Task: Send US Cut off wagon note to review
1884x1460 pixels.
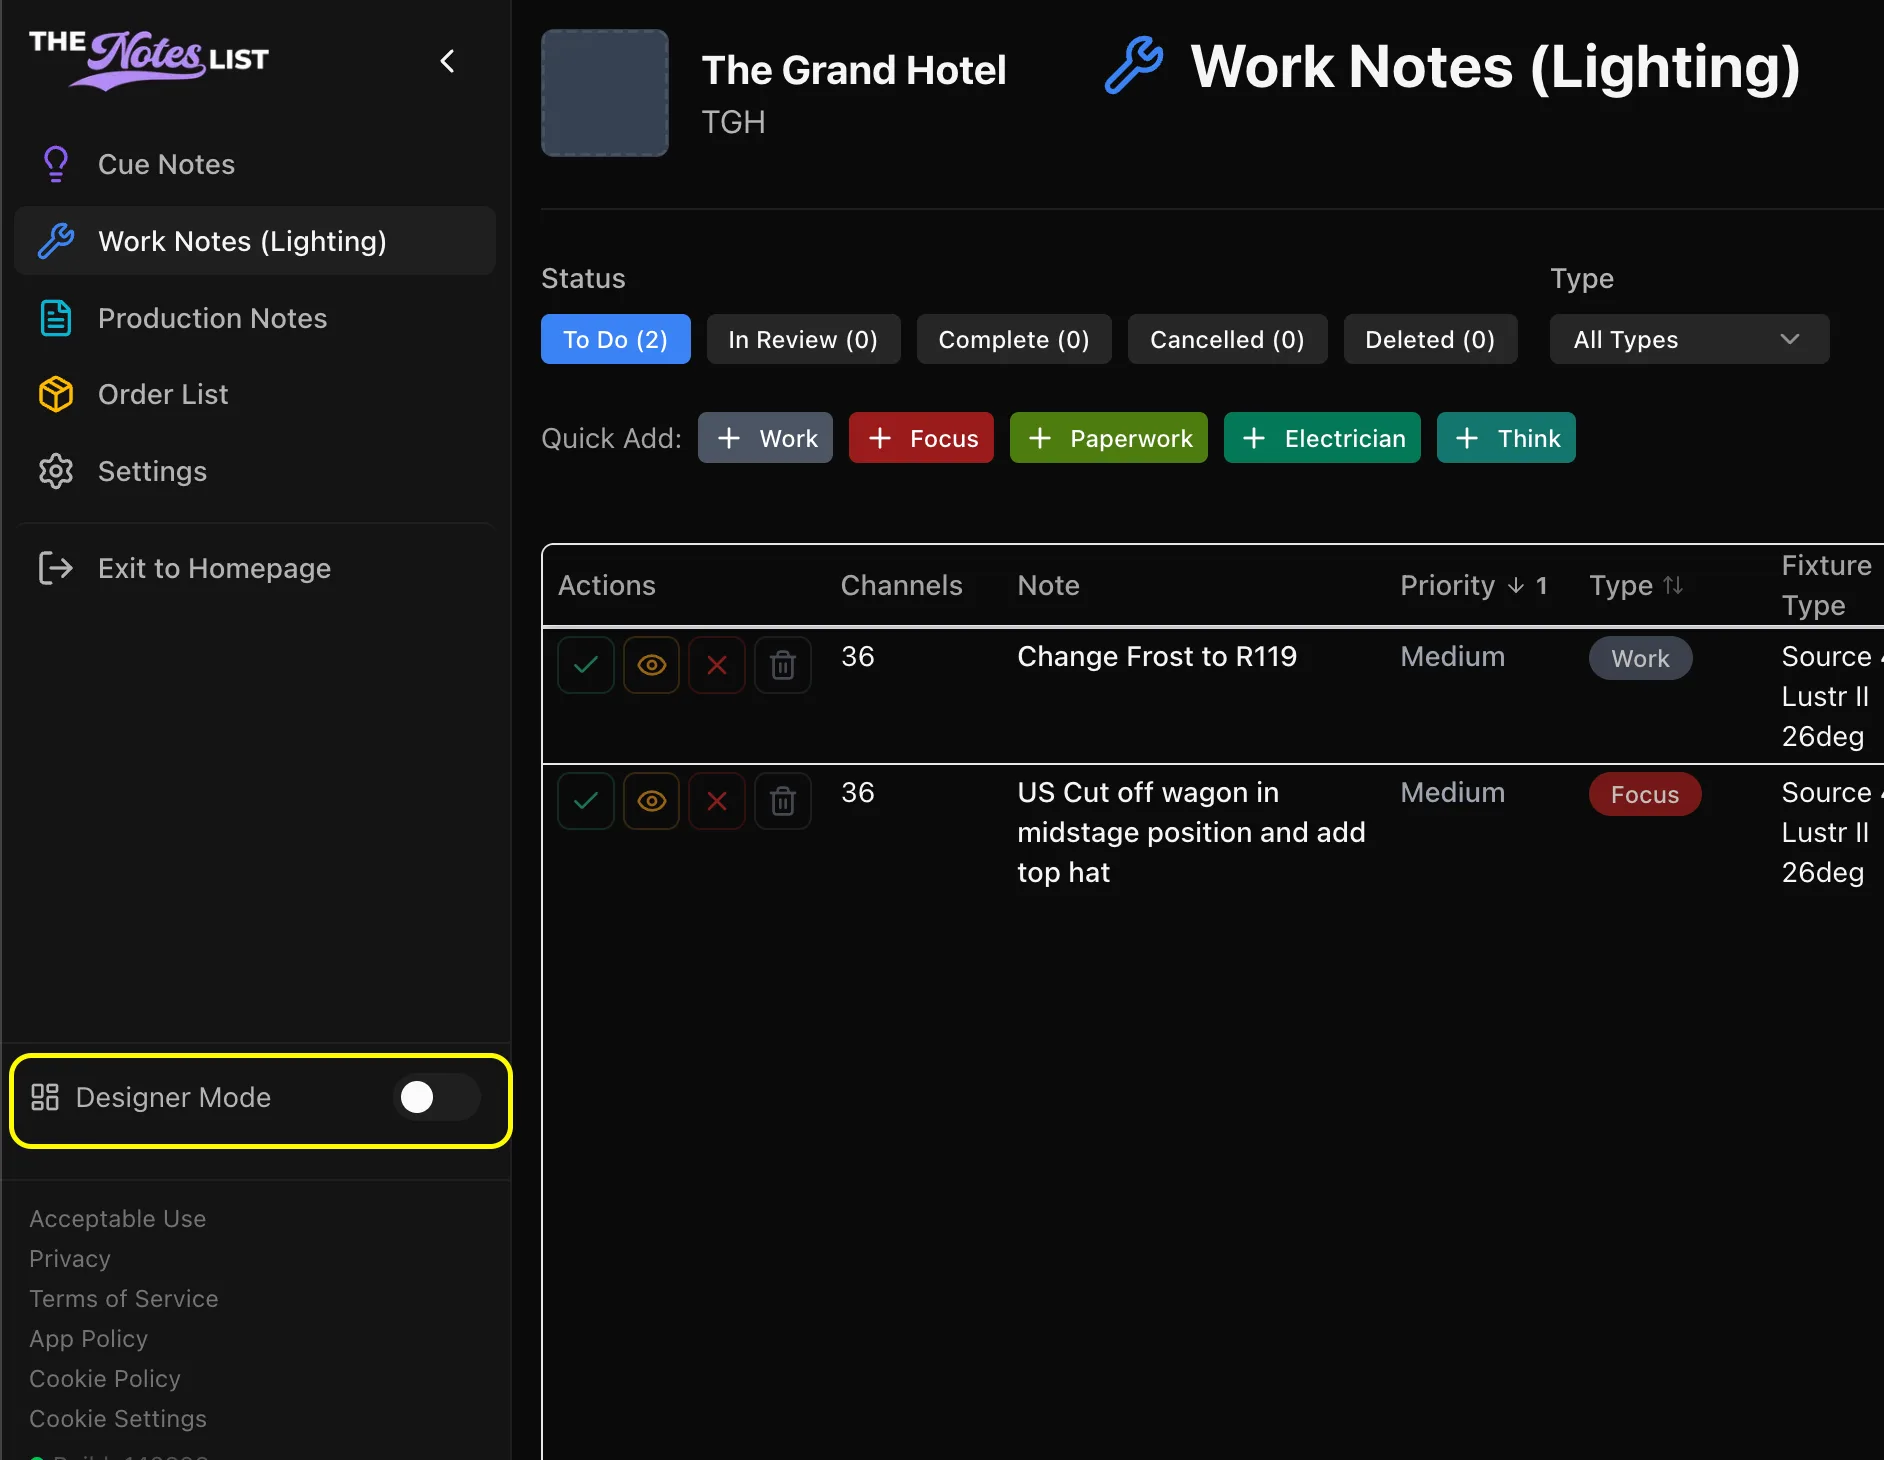Action: pos(652,801)
